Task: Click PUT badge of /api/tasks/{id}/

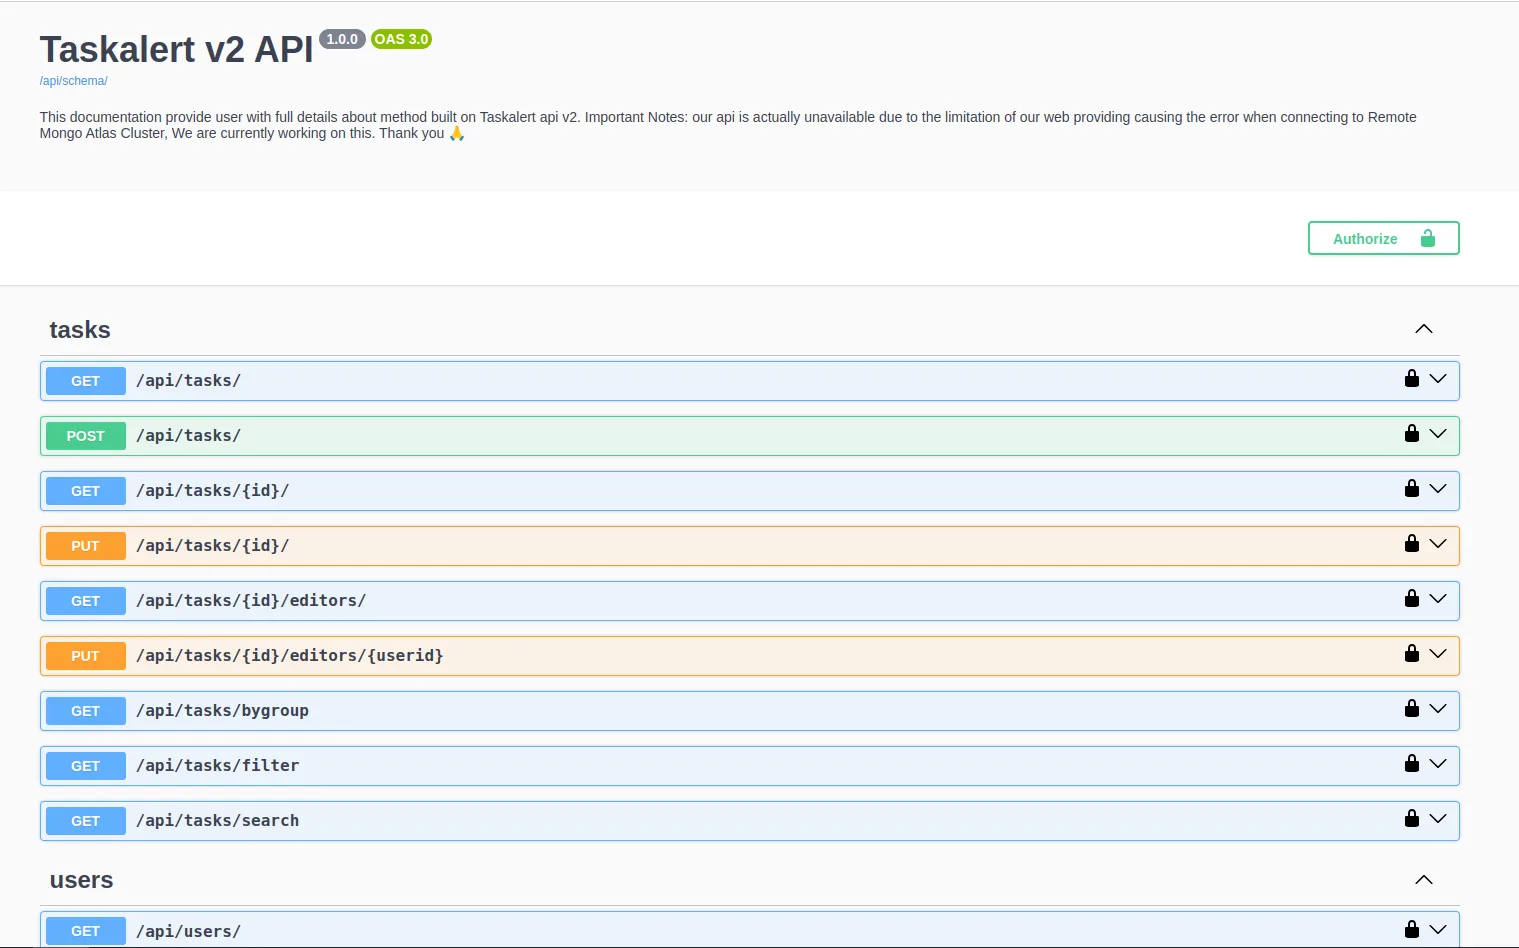Action: click(86, 546)
